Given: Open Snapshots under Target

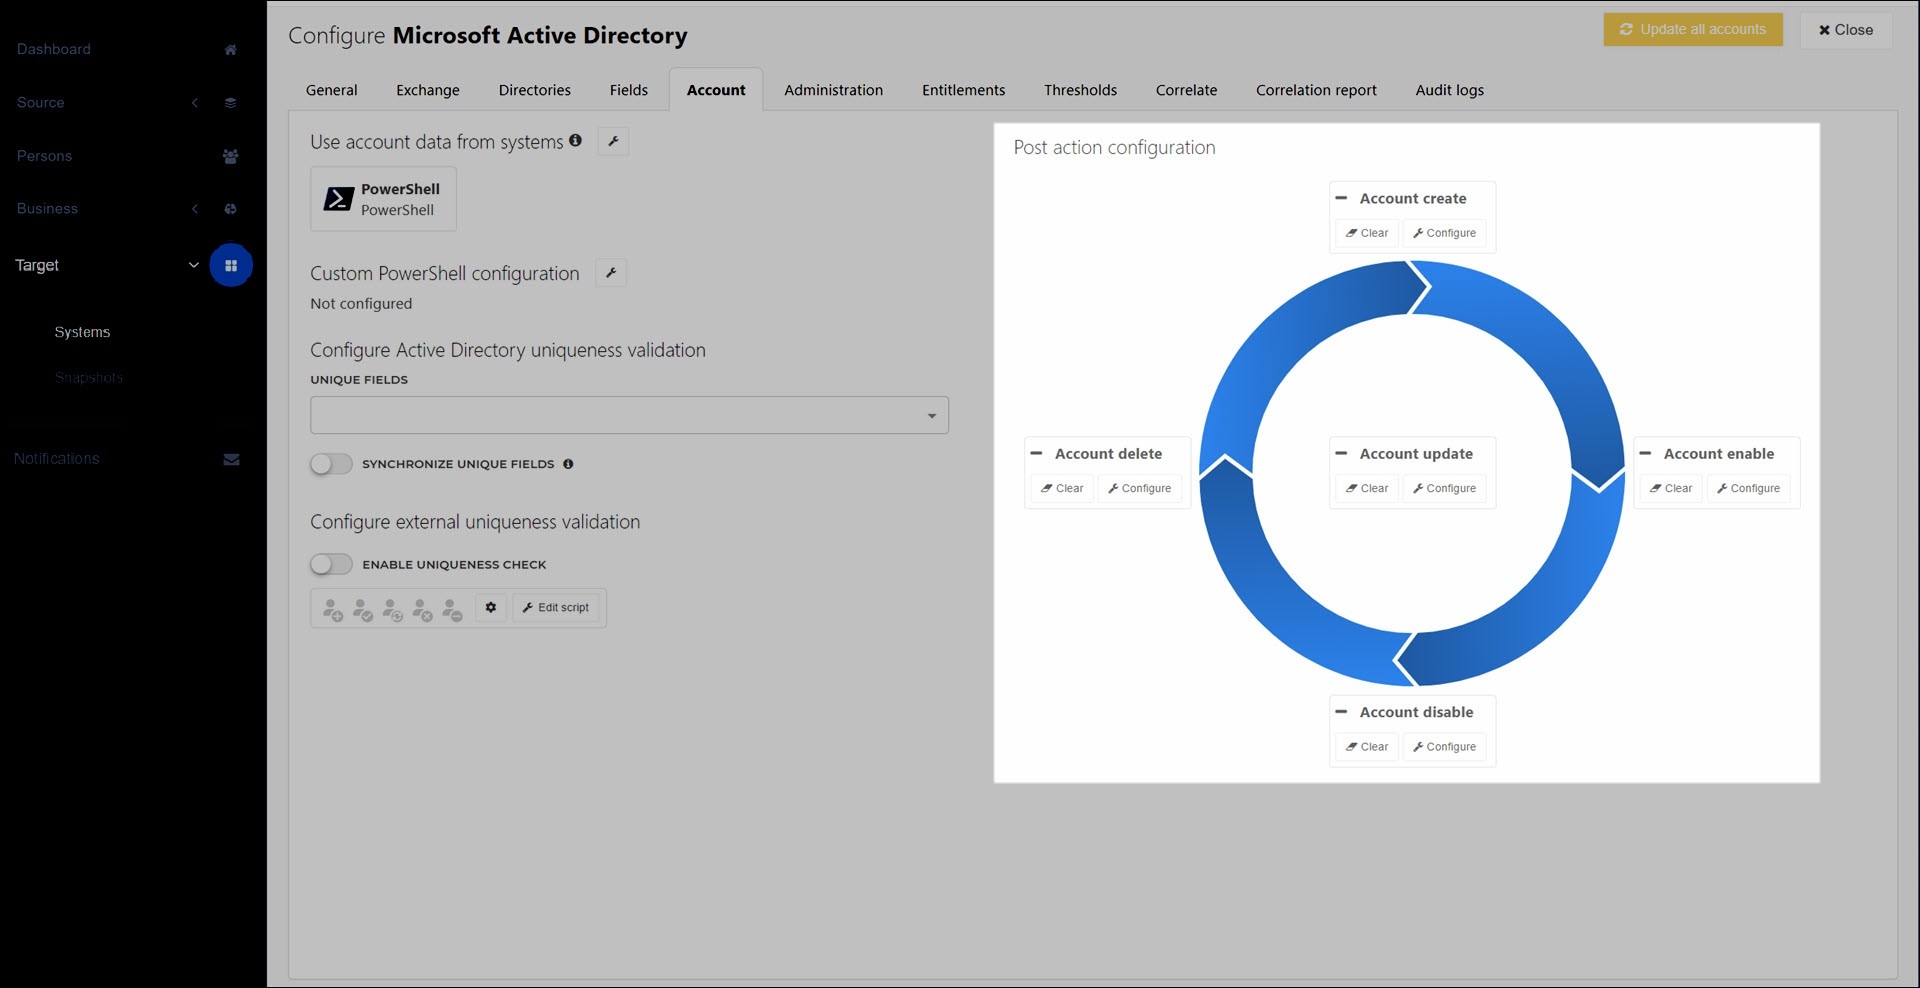Looking at the screenshot, I should tap(89, 378).
